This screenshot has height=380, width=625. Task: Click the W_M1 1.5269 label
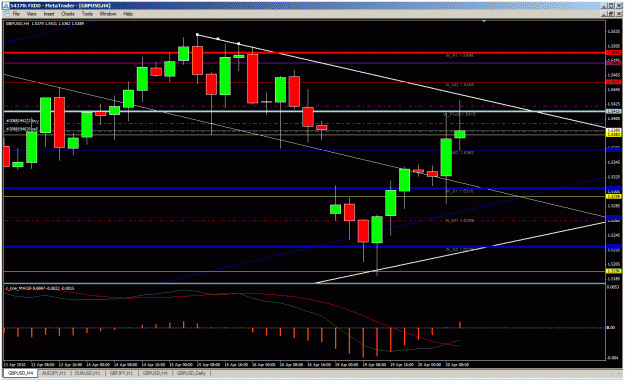click(459, 221)
